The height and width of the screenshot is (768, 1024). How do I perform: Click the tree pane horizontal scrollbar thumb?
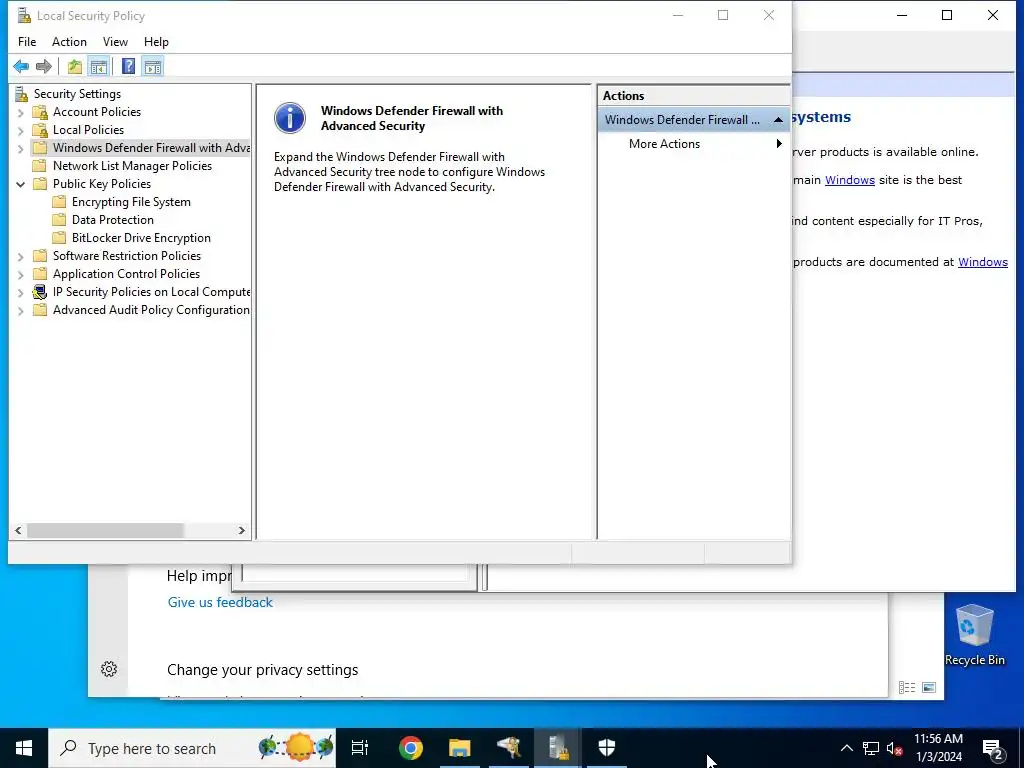[x=105, y=530]
